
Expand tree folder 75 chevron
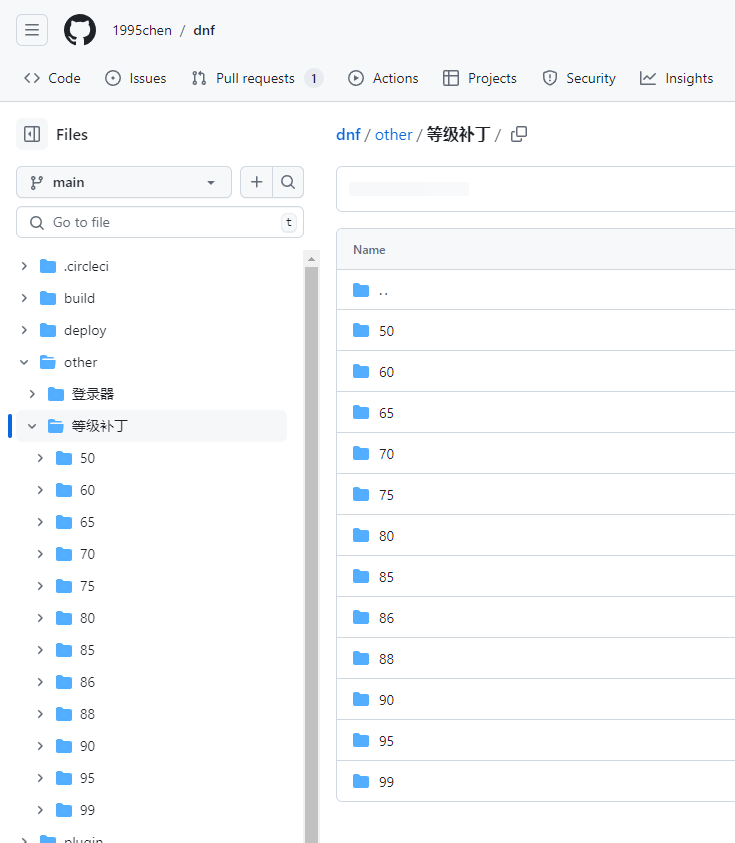click(x=40, y=586)
